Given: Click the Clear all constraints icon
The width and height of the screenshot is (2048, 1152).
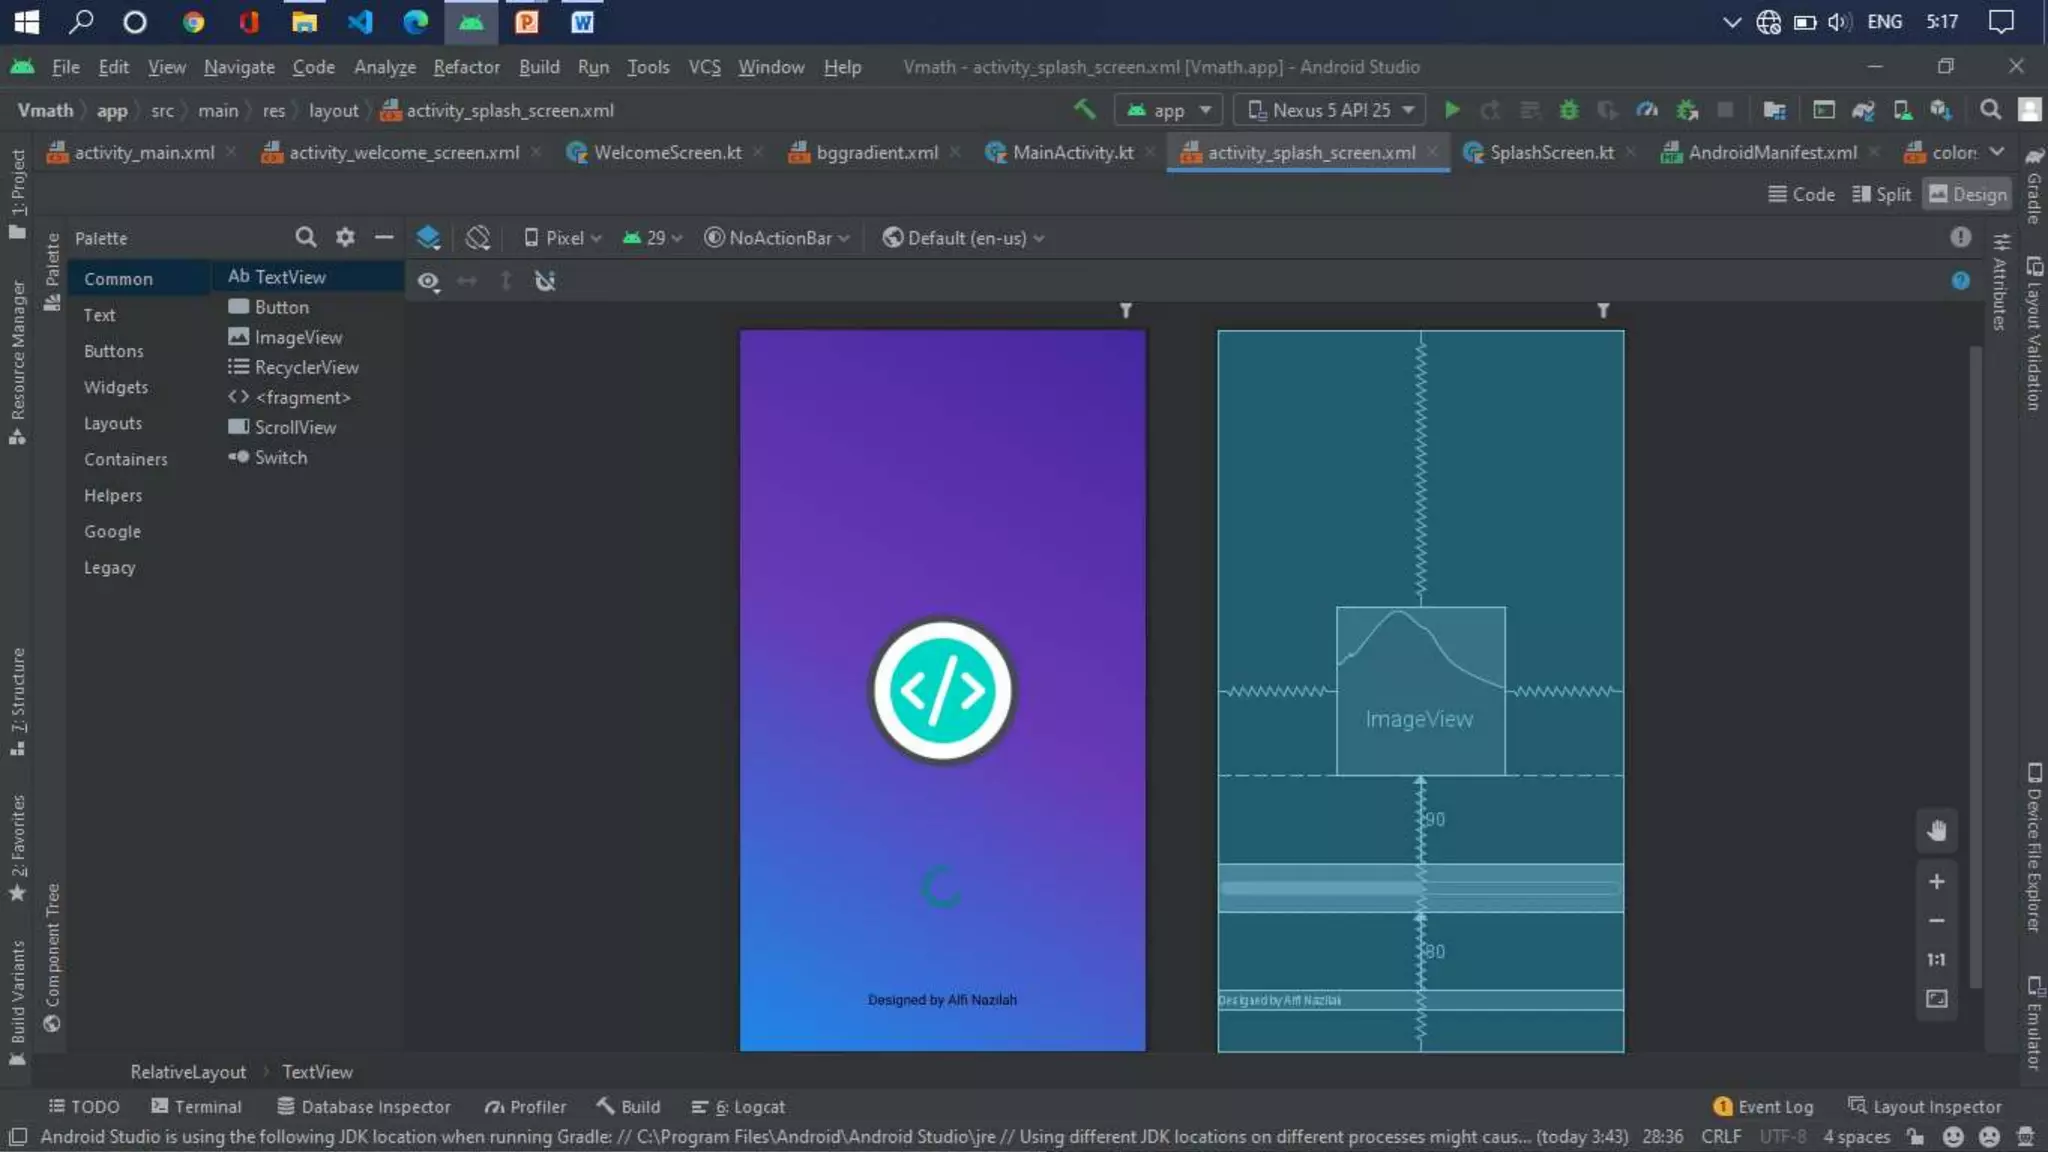Looking at the screenshot, I should pos(545,281).
